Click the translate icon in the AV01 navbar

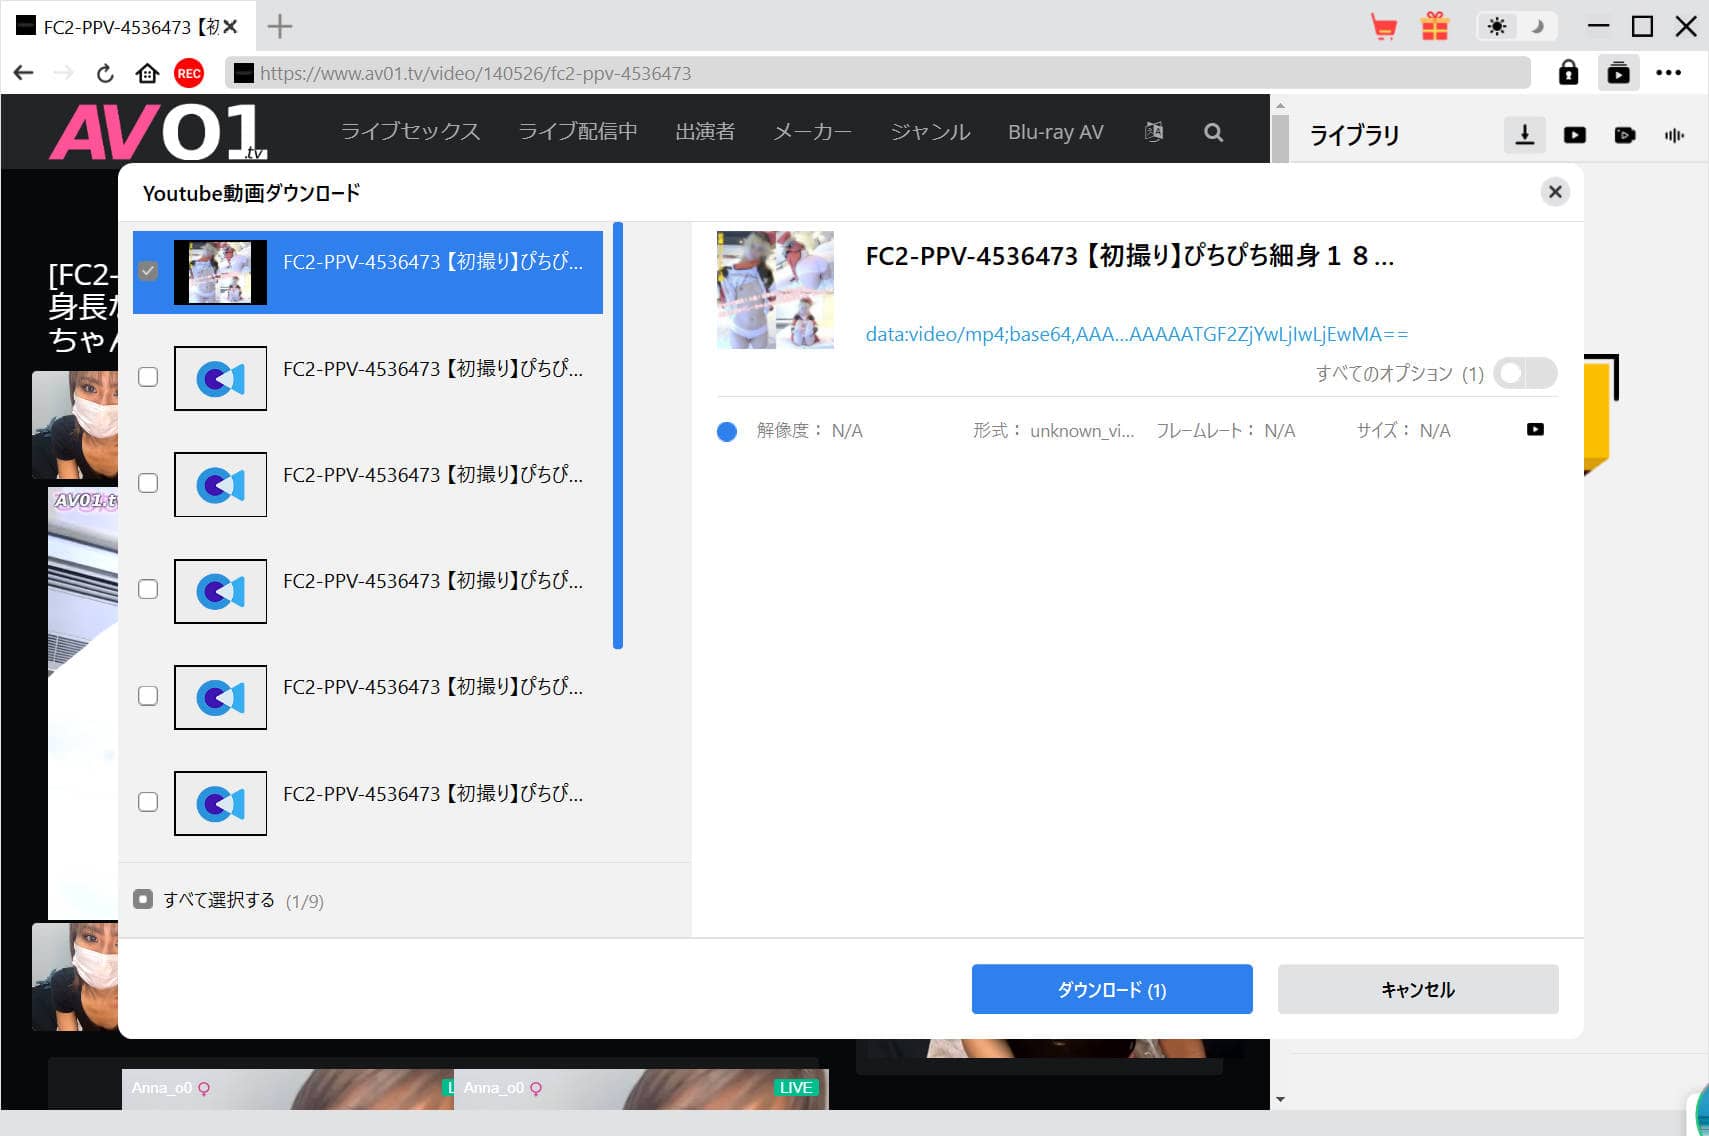point(1153,131)
